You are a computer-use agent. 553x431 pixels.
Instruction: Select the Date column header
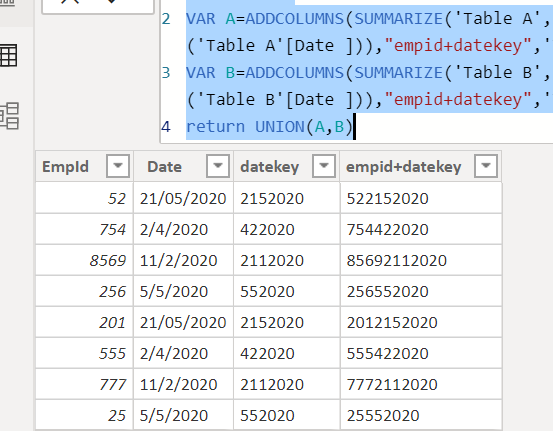coord(183,166)
